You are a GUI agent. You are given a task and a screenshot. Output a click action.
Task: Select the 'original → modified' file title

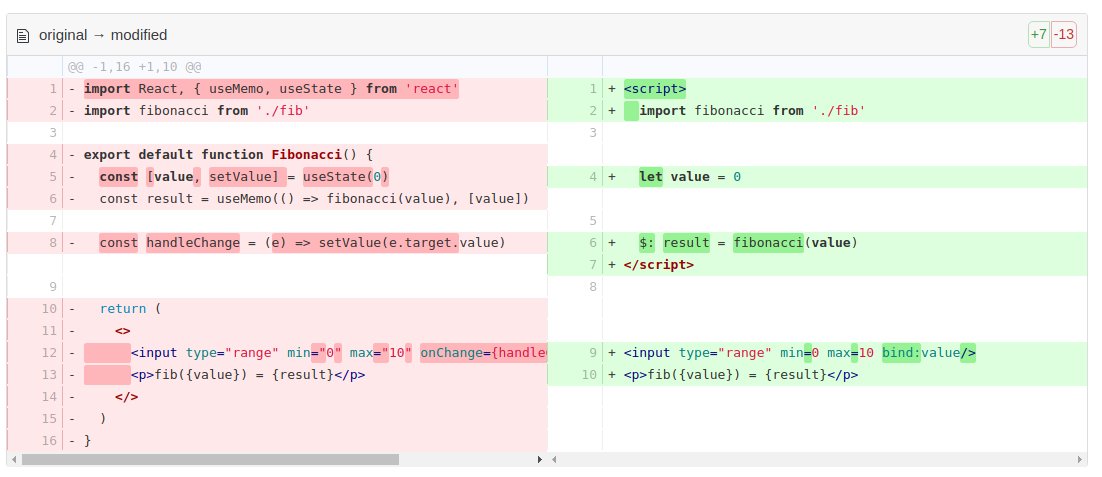tap(103, 35)
